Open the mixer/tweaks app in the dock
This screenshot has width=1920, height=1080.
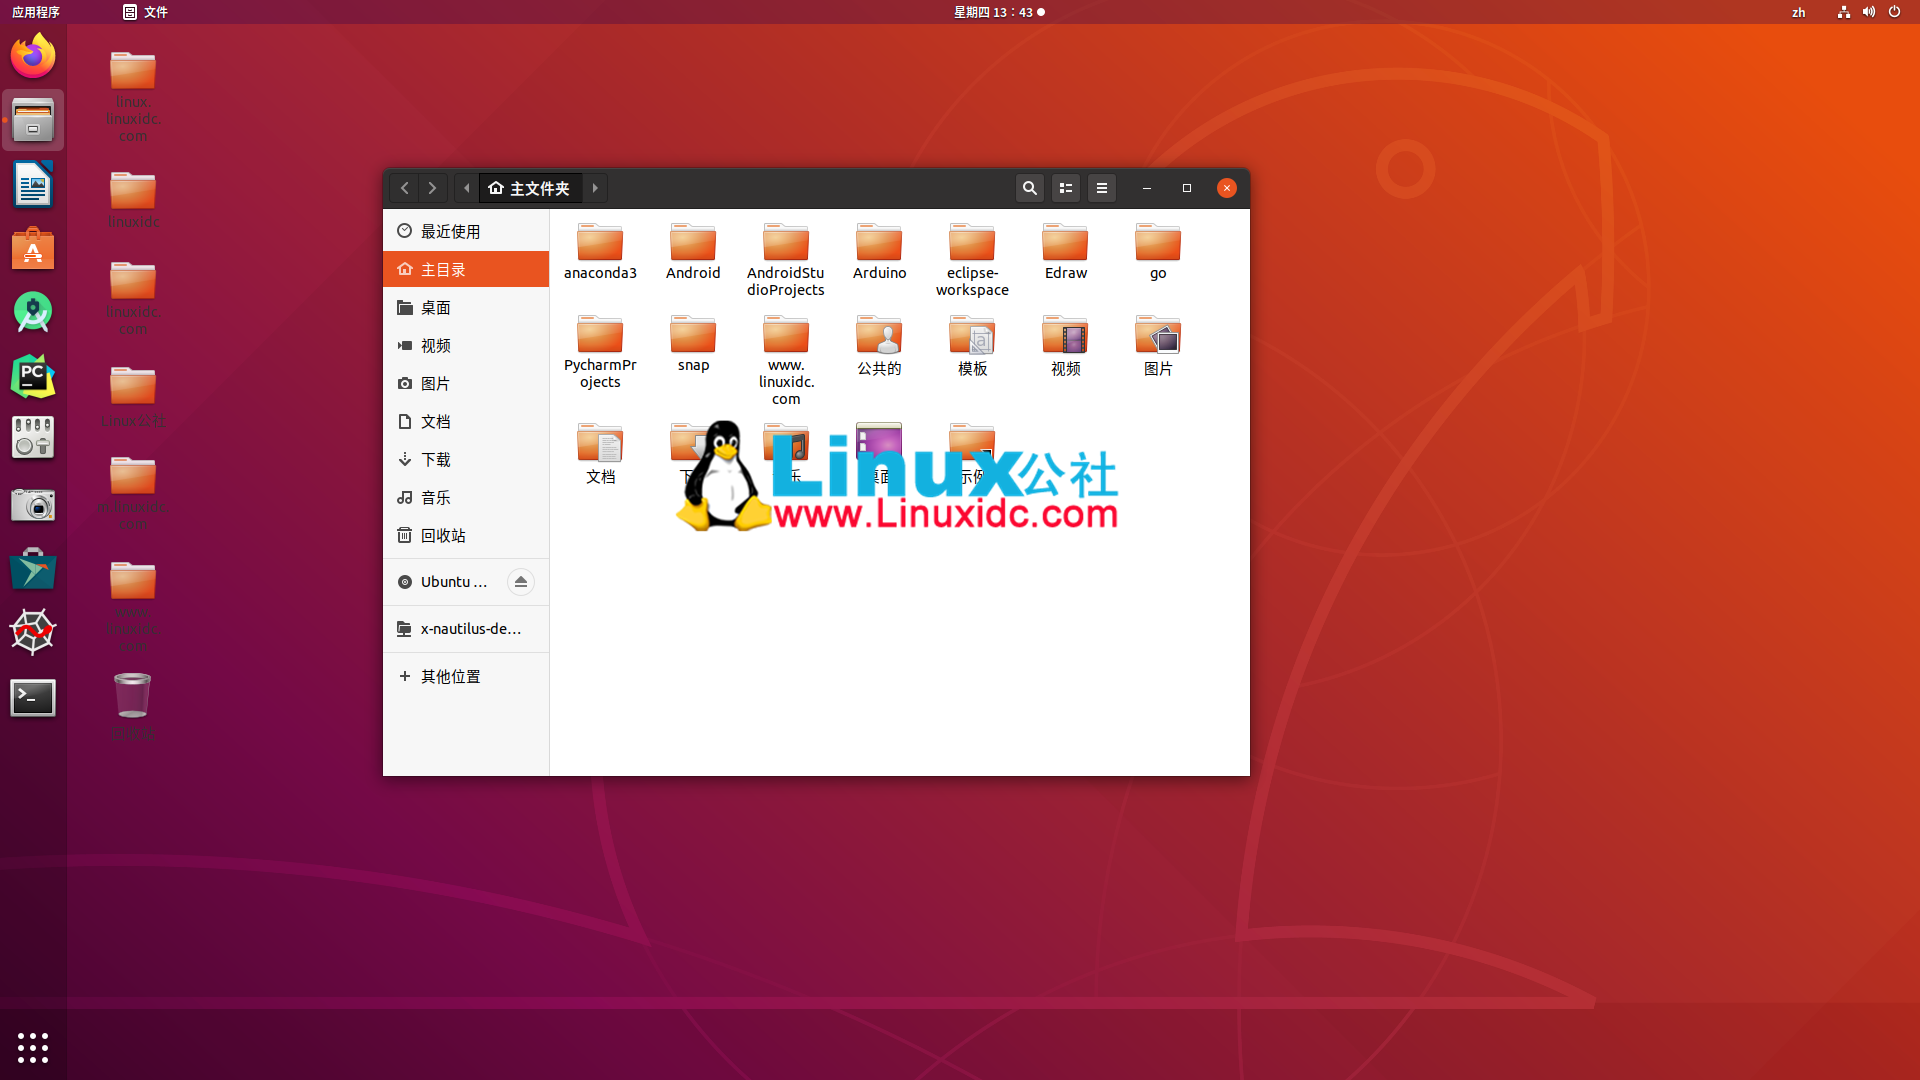[x=33, y=438]
